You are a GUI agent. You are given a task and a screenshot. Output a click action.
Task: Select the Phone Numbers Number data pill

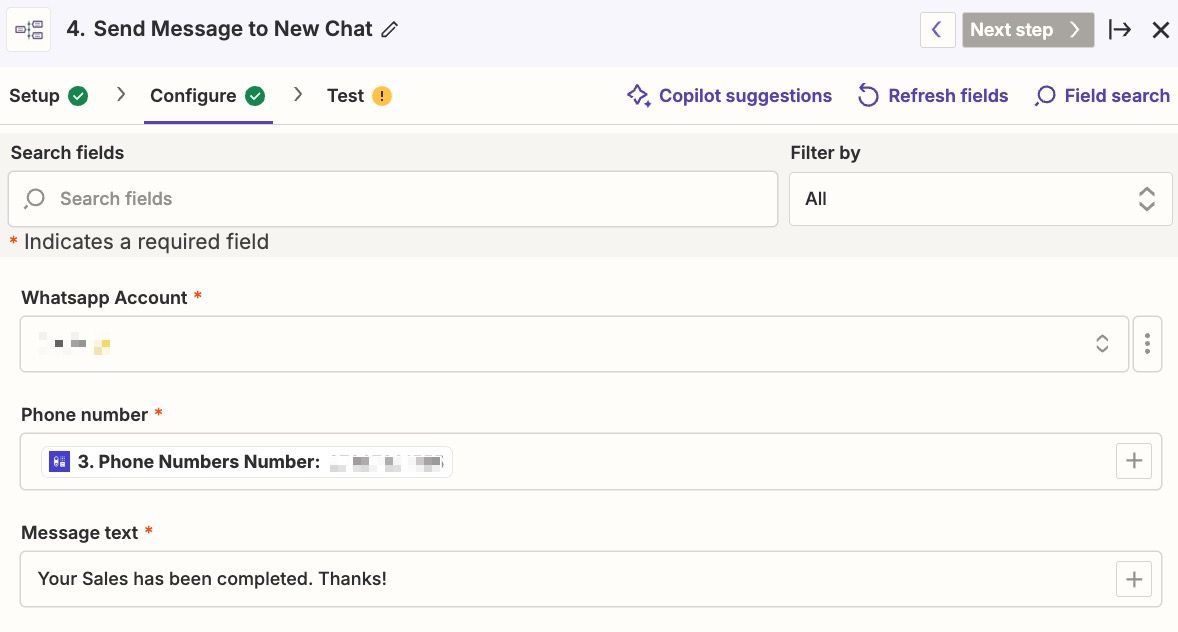247,461
